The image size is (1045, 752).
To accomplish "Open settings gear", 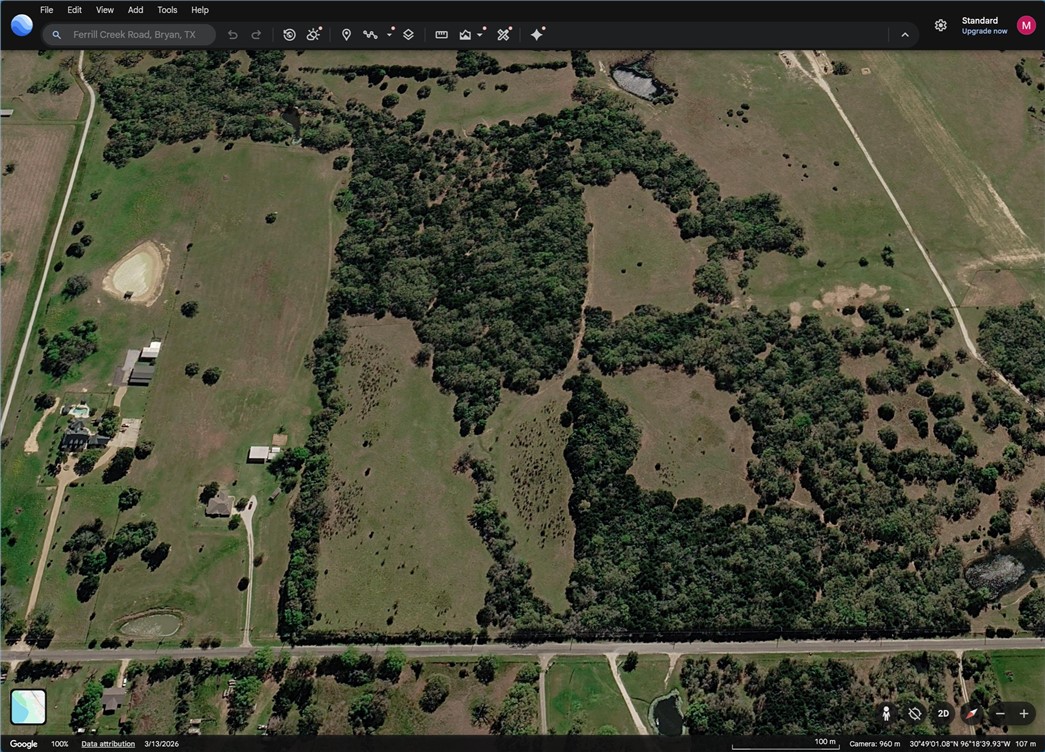I will point(940,25).
